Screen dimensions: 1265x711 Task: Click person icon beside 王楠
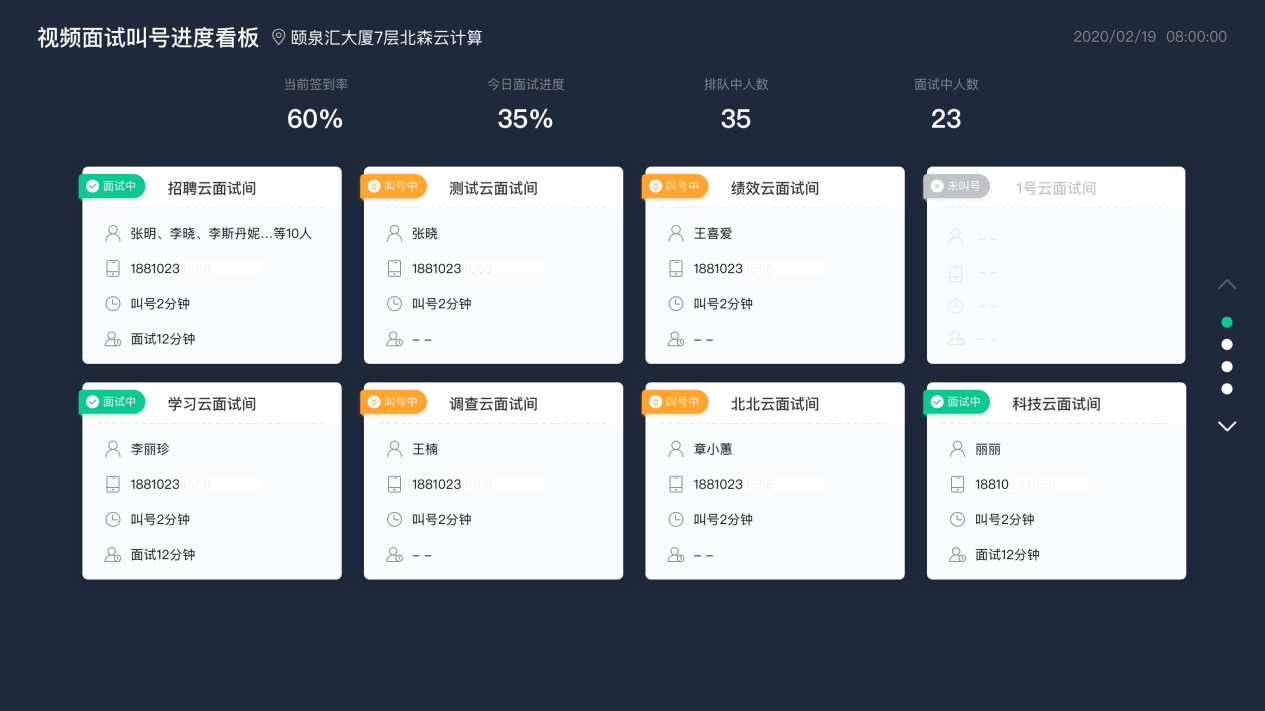pyautogui.click(x=395, y=449)
